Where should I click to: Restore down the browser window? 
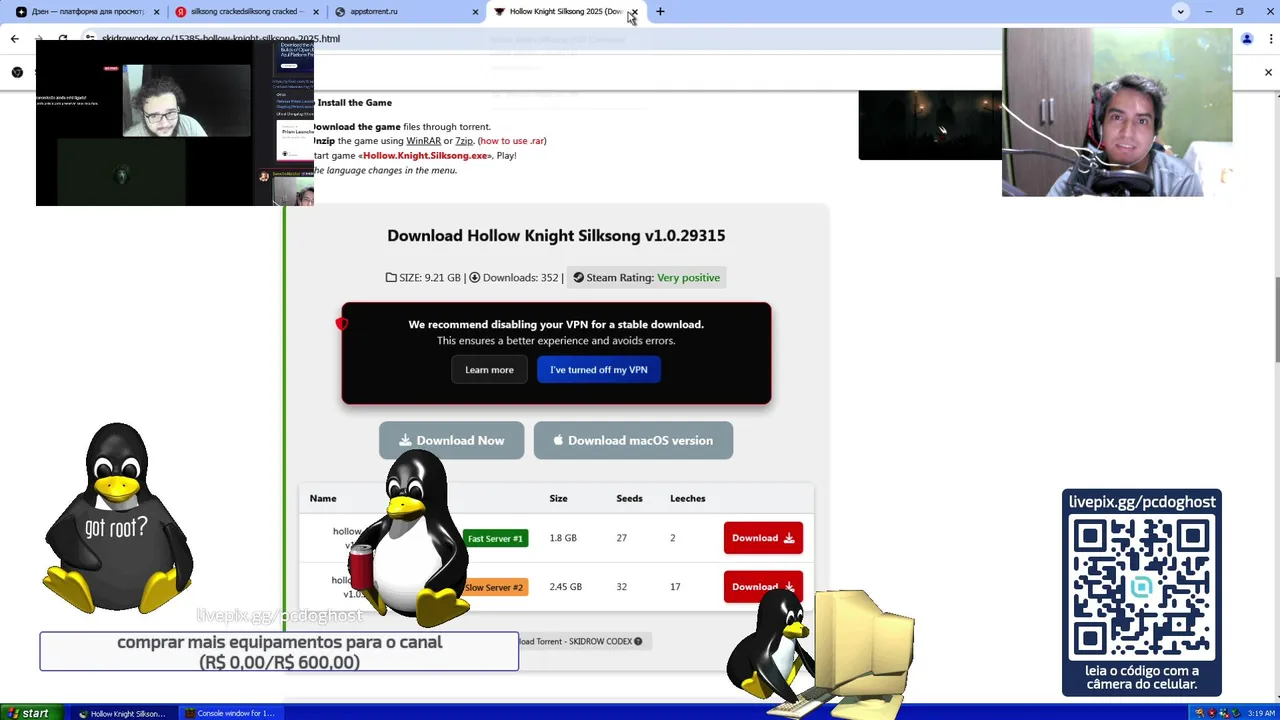click(x=1239, y=12)
